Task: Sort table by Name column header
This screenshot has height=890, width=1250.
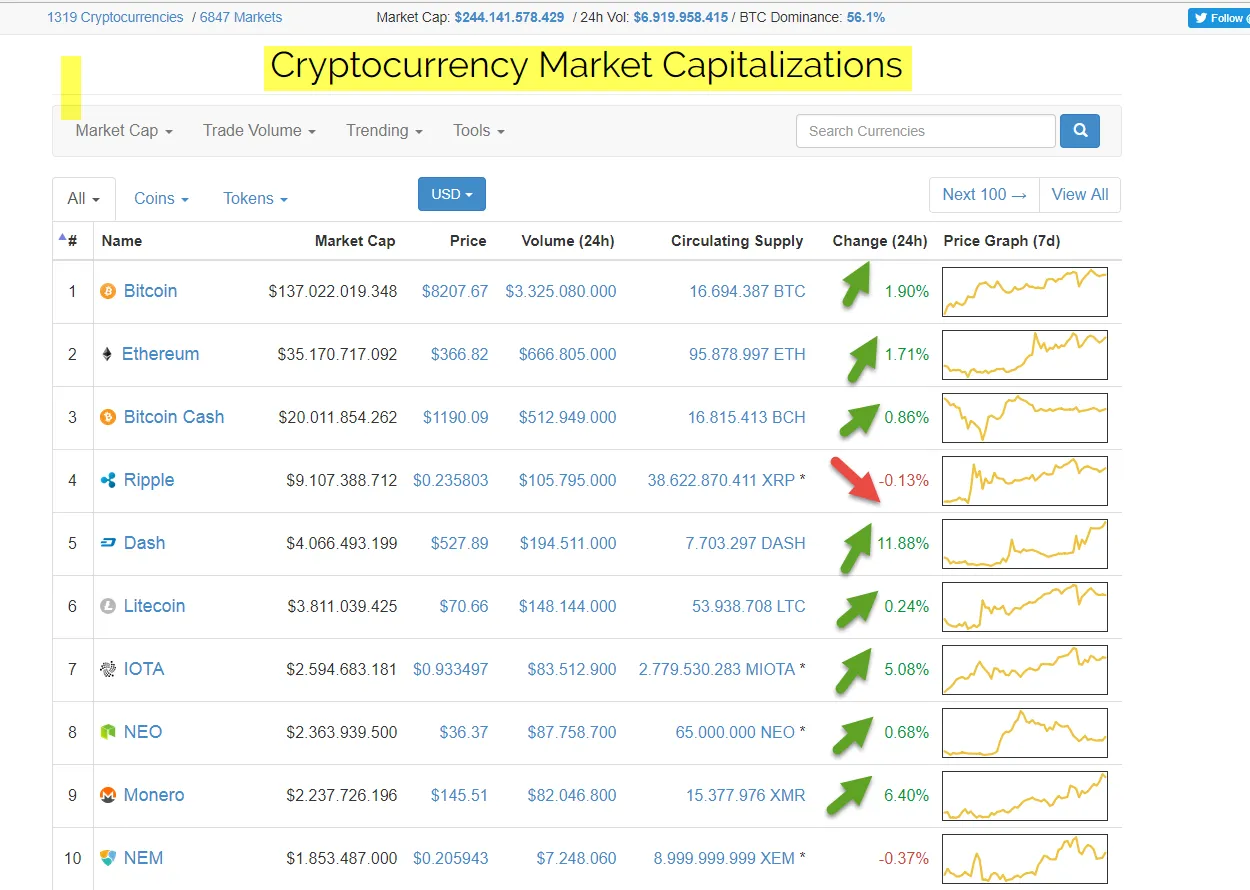Action: [122, 241]
